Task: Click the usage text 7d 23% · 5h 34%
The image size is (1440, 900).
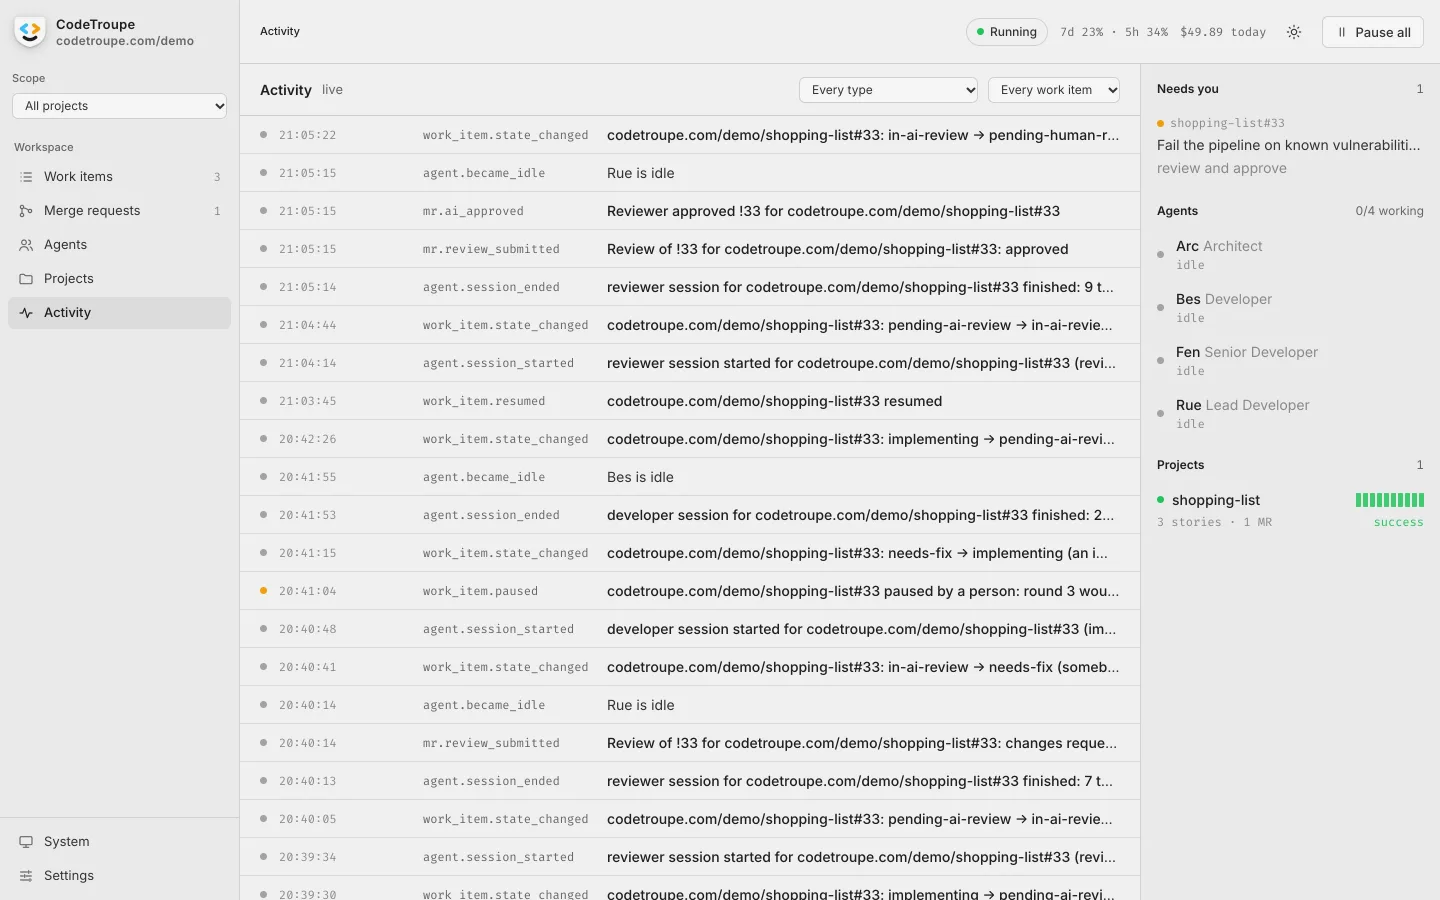Action: 1114,32
